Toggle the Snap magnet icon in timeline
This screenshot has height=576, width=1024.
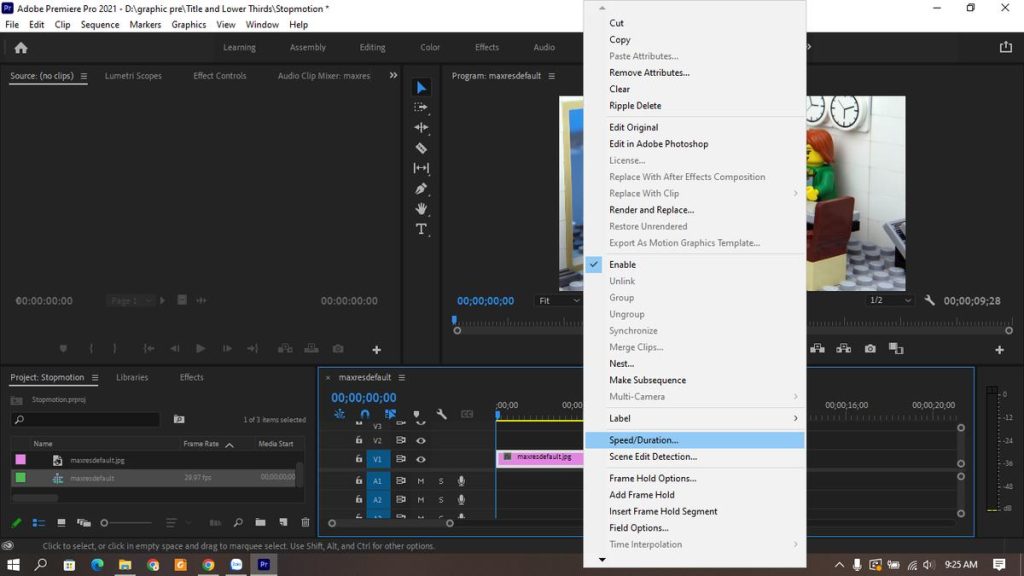tap(365, 414)
